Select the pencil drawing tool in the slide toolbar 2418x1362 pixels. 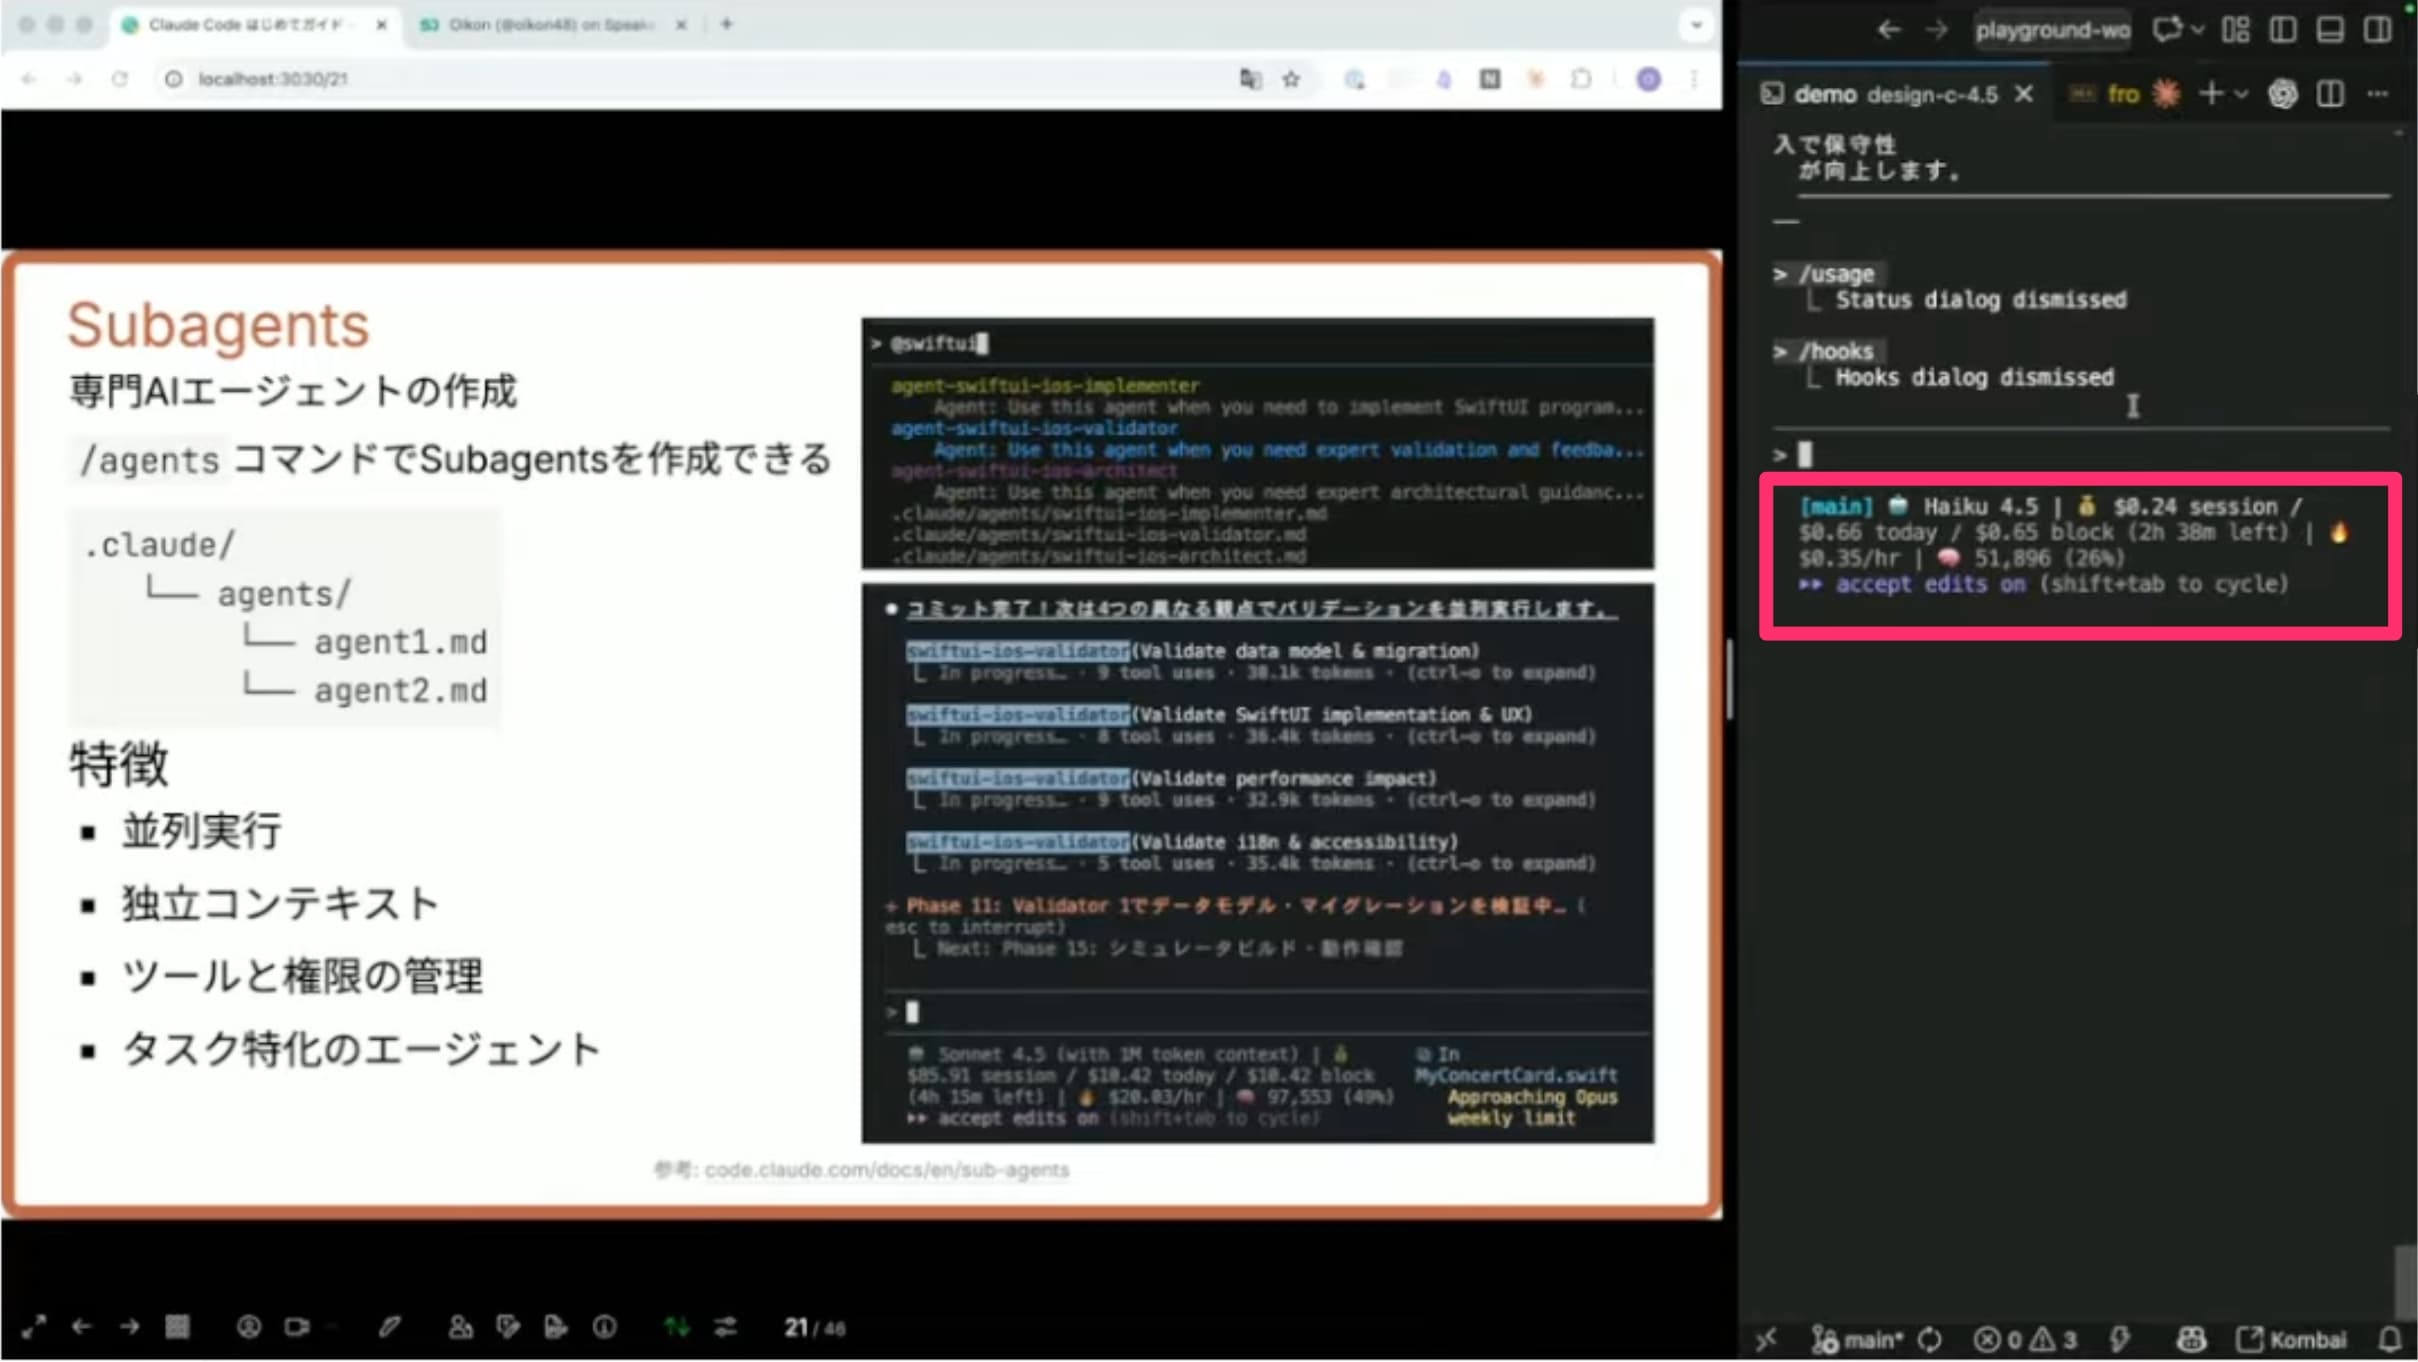pos(391,1326)
